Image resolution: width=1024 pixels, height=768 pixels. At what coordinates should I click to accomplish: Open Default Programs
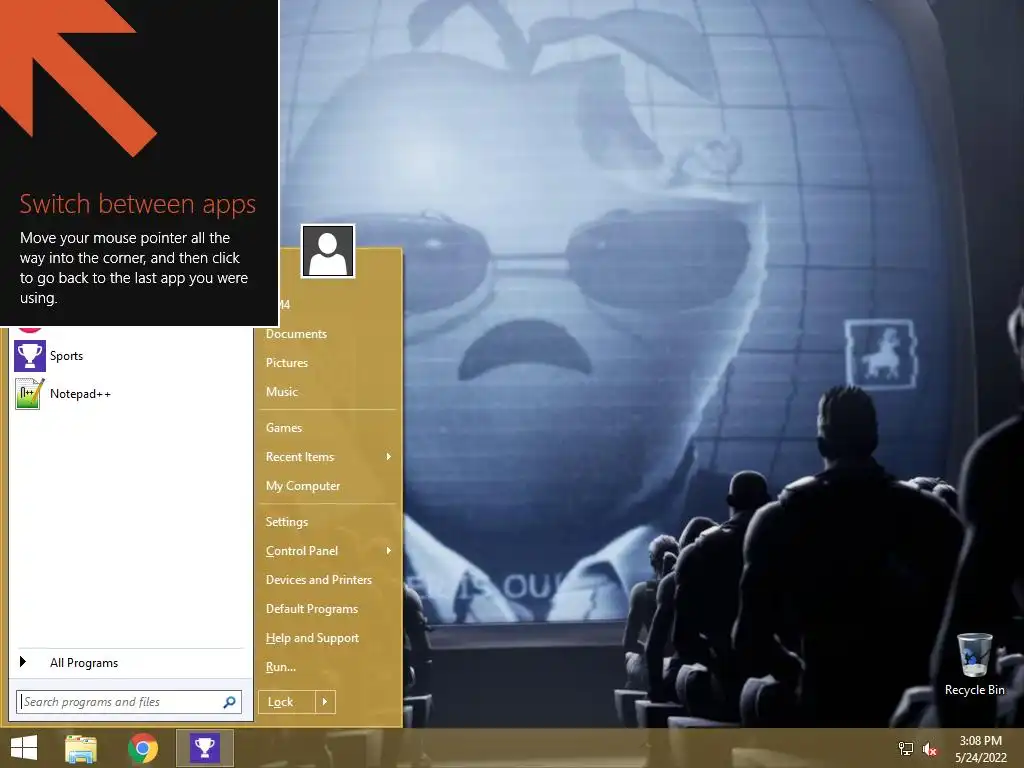click(312, 609)
